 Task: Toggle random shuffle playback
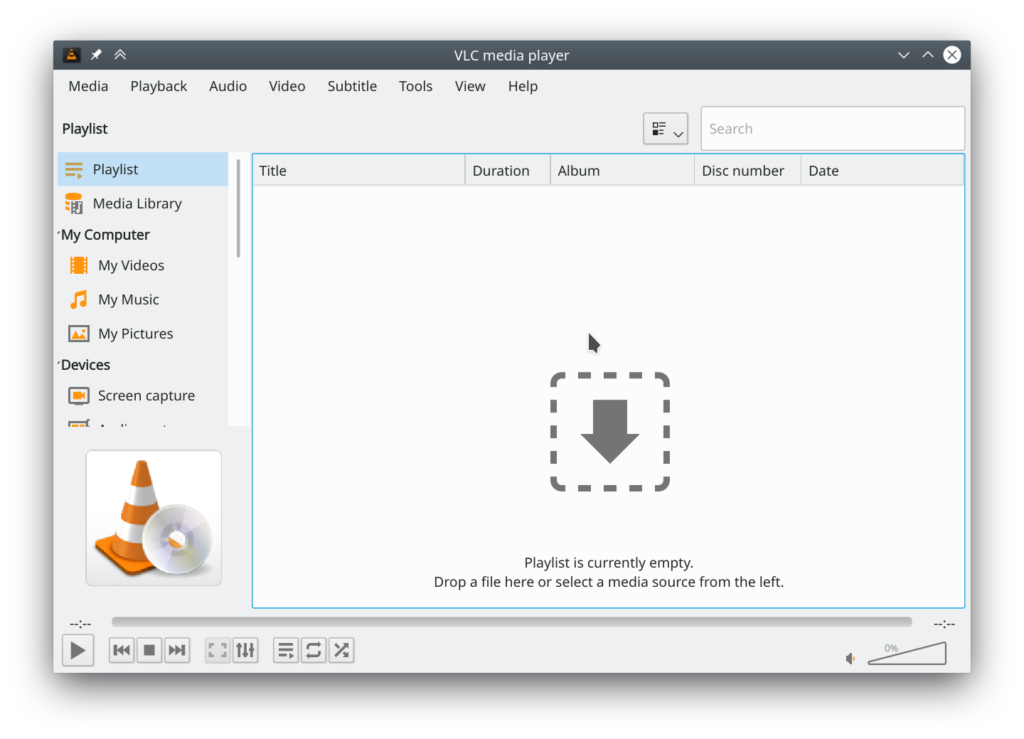click(342, 650)
